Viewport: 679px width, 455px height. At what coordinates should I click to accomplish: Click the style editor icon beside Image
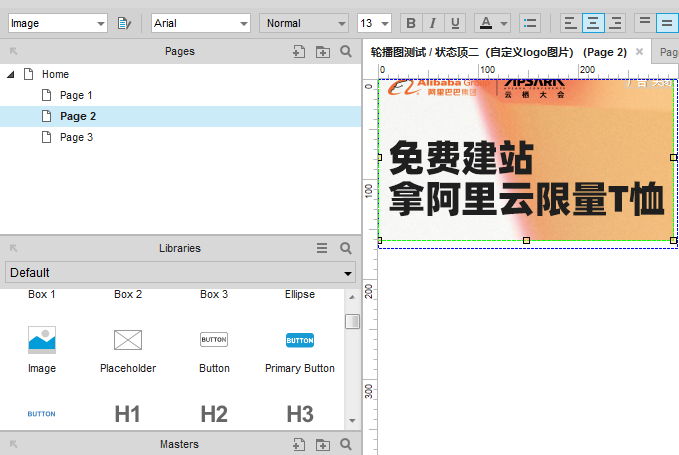pyautogui.click(x=124, y=23)
